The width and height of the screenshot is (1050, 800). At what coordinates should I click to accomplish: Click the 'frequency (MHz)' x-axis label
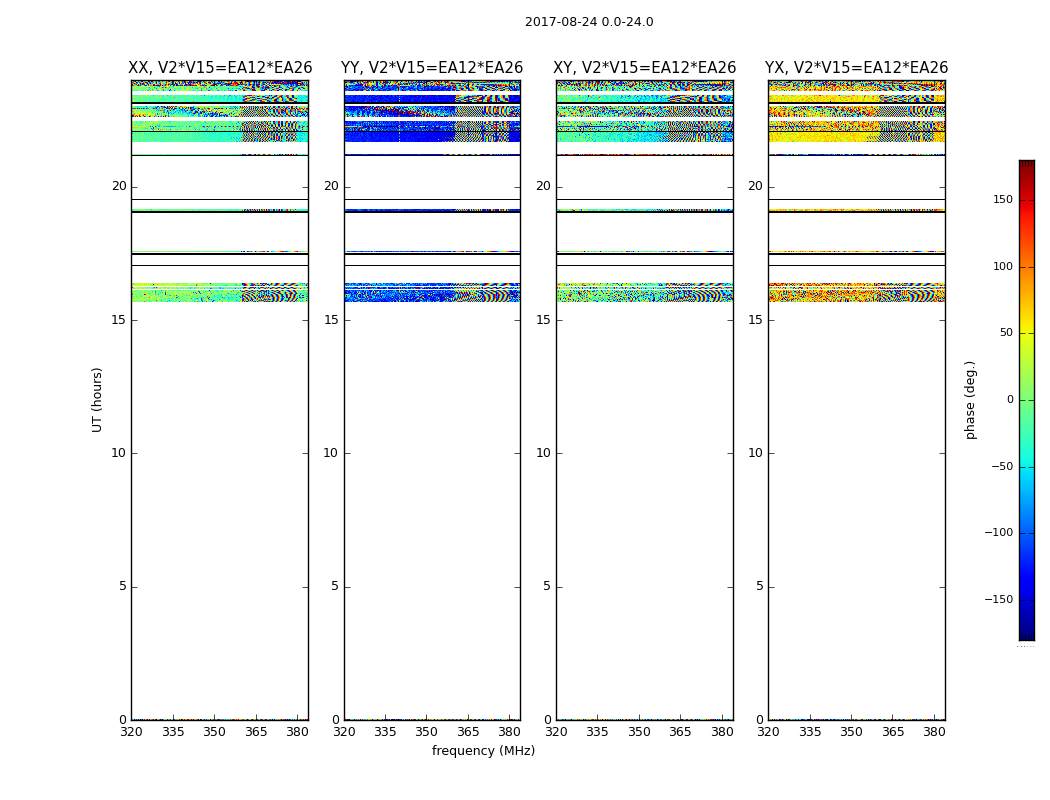[x=483, y=751]
